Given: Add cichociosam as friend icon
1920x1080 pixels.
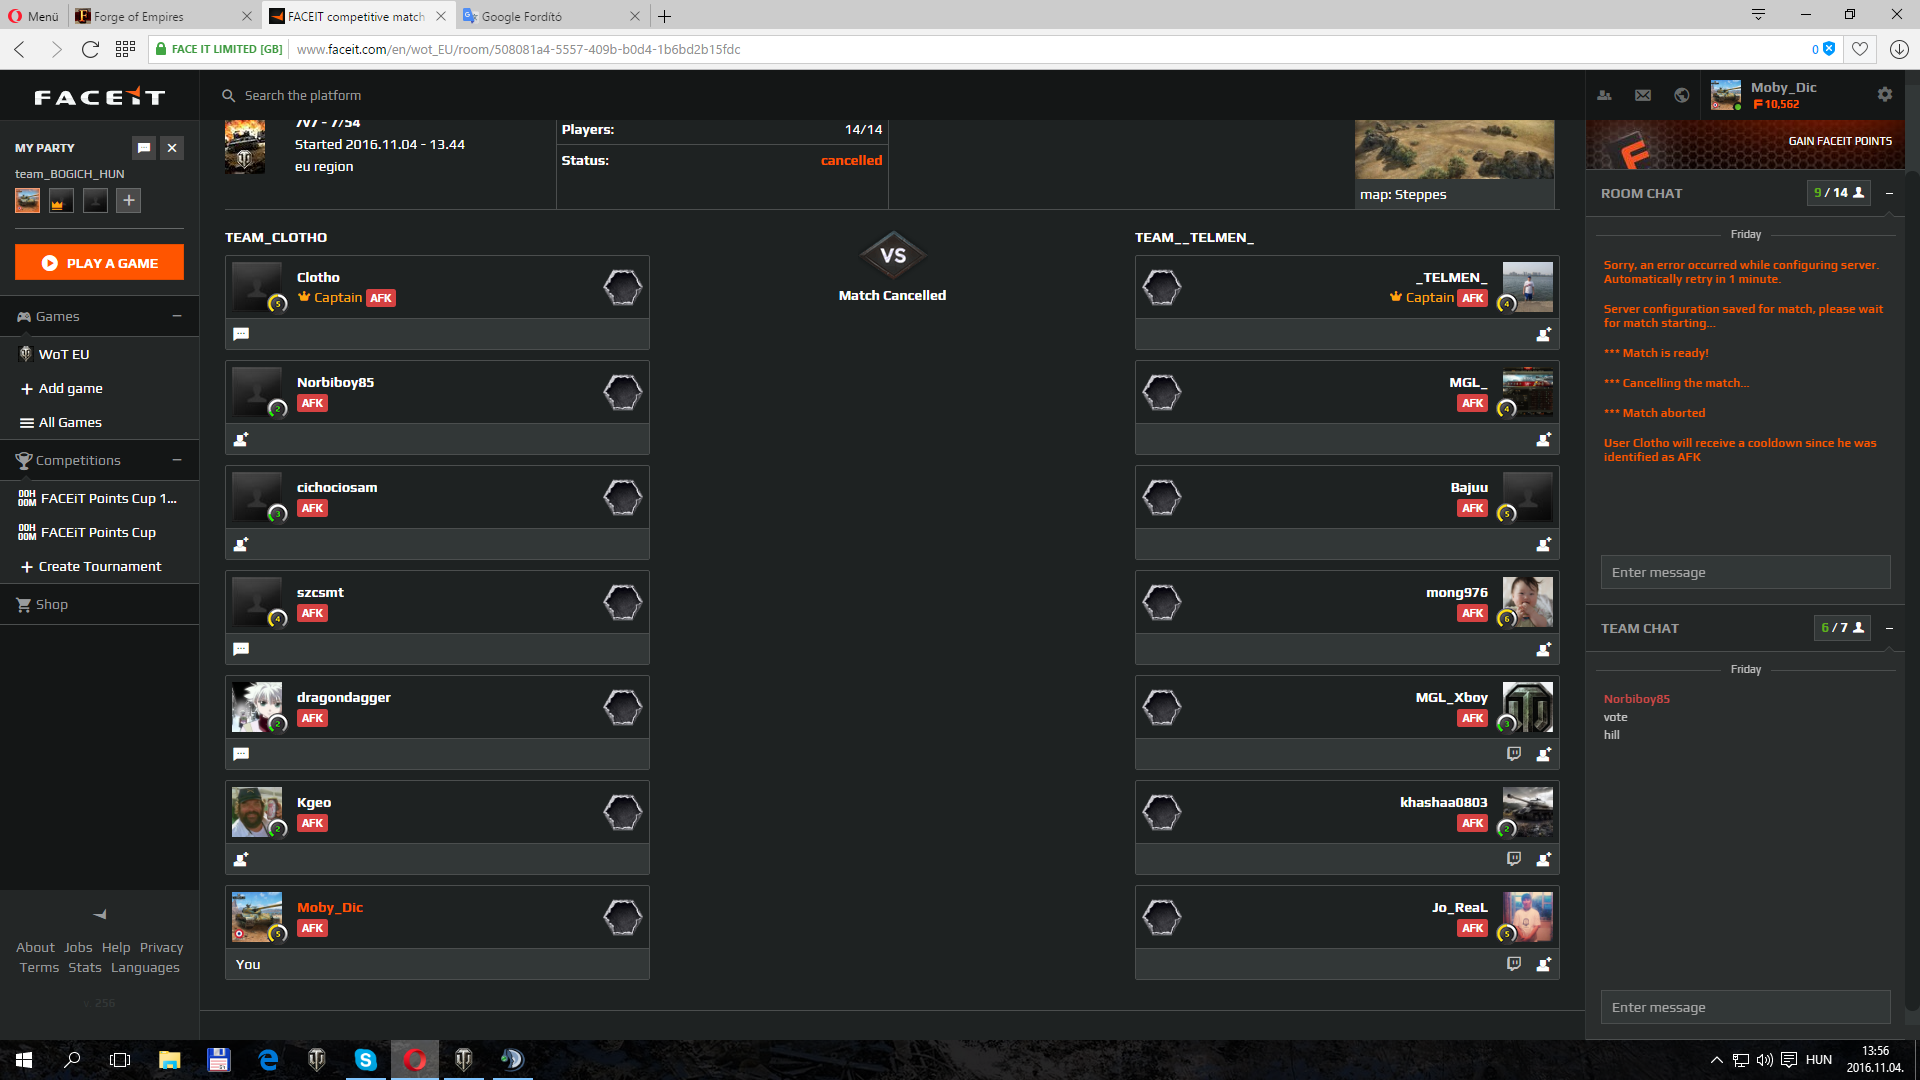Looking at the screenshot, I should tap(241, 544).
